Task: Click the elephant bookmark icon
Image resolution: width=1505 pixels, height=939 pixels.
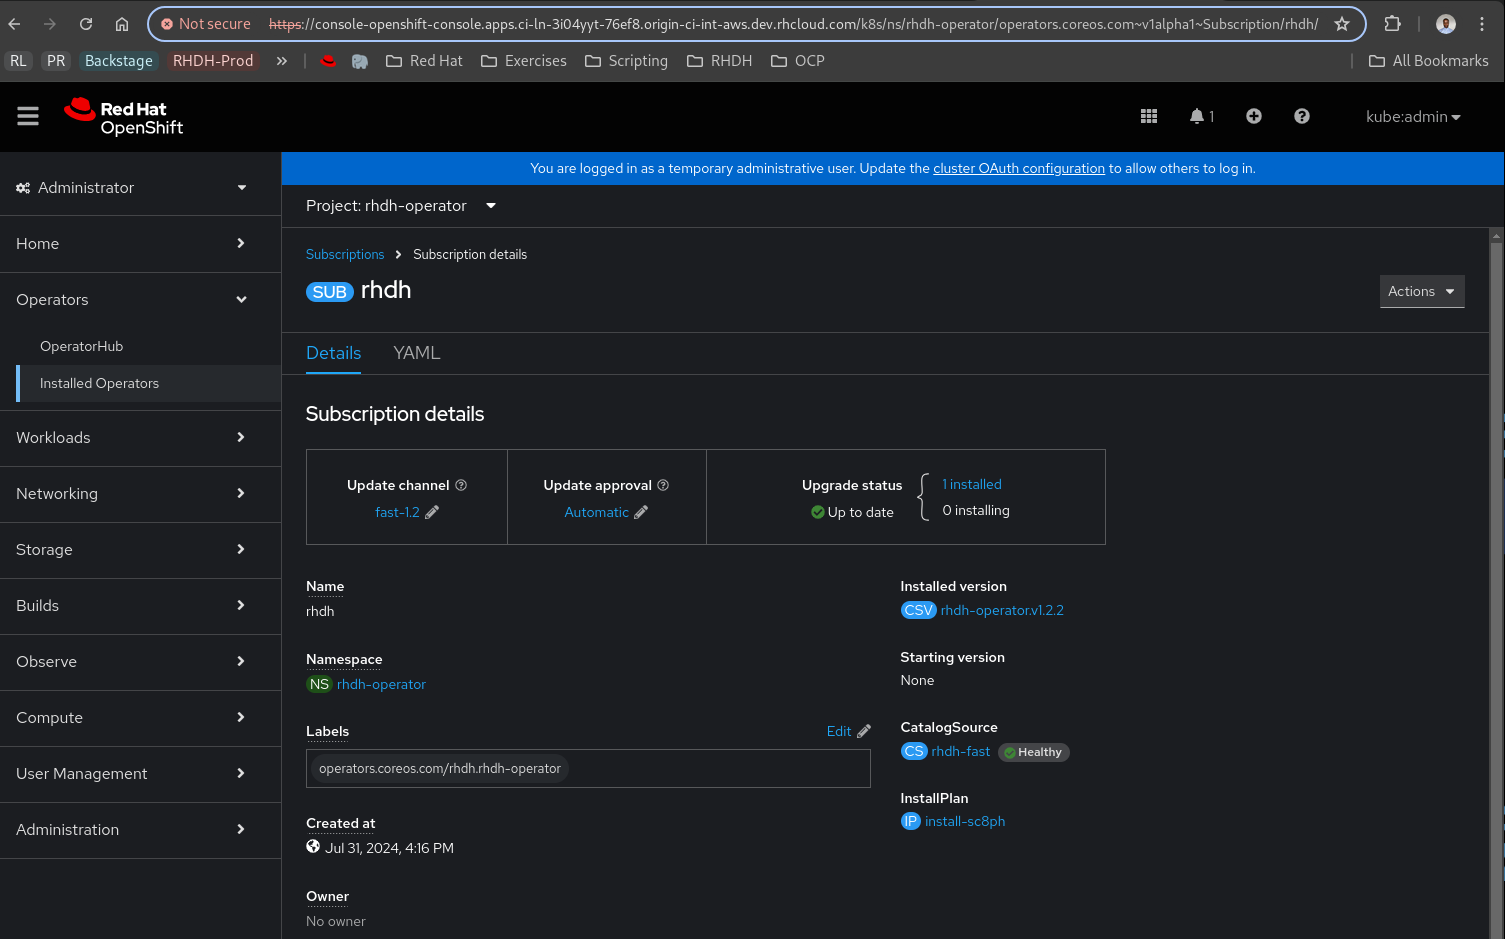Action: (360, 61)
